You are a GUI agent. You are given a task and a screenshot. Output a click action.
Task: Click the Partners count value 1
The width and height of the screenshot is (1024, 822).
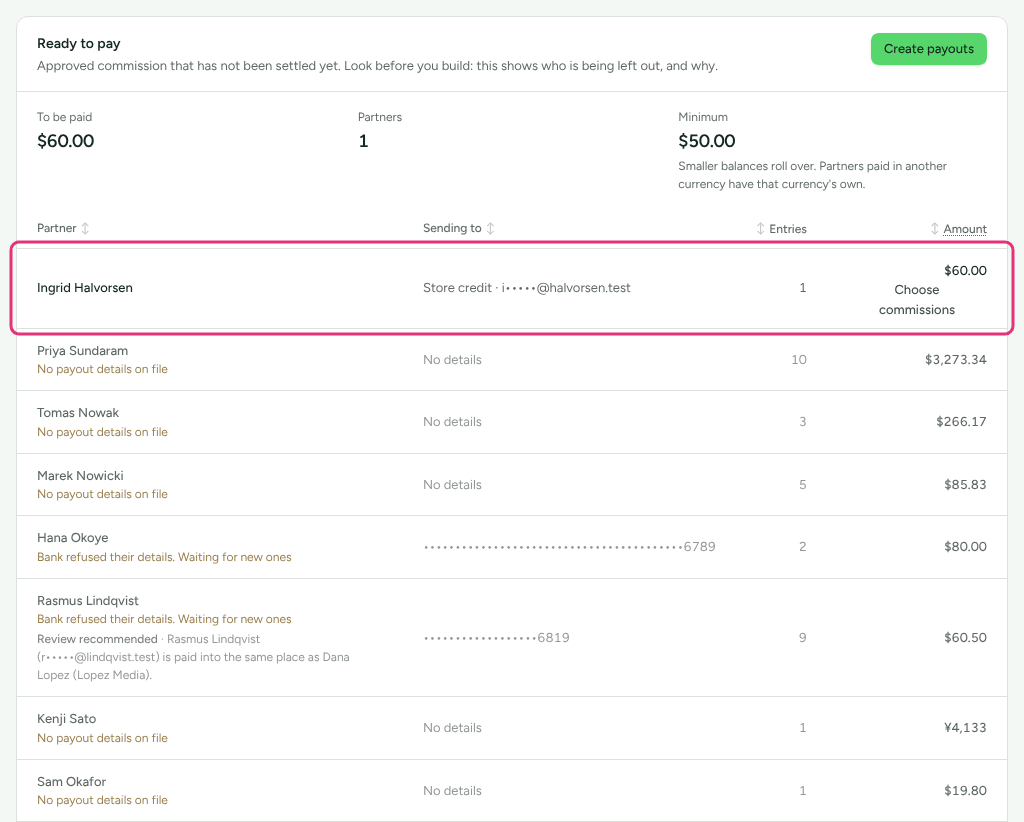(363, 141)
